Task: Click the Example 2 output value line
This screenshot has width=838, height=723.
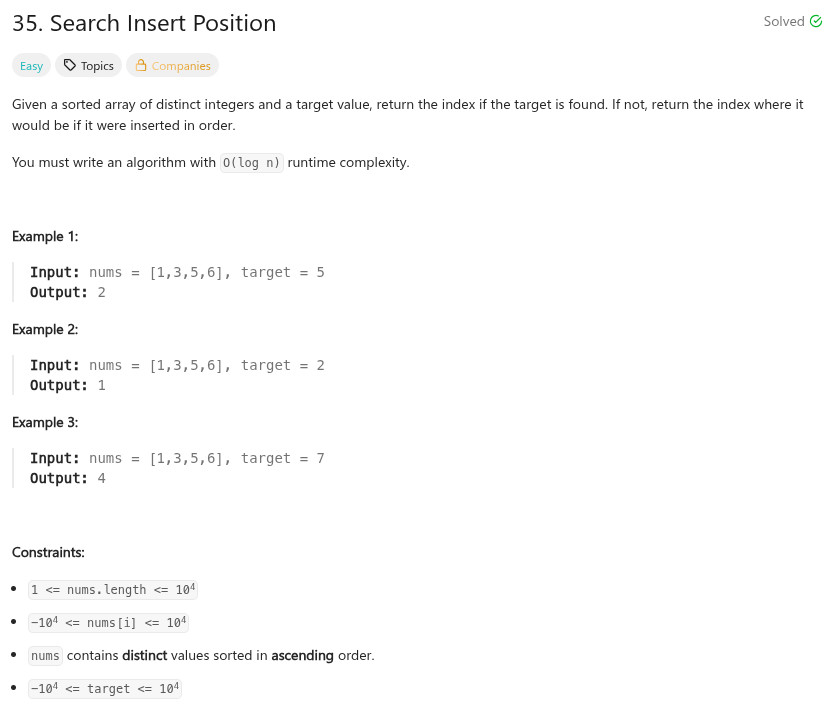Action: [x=68, y=385]
